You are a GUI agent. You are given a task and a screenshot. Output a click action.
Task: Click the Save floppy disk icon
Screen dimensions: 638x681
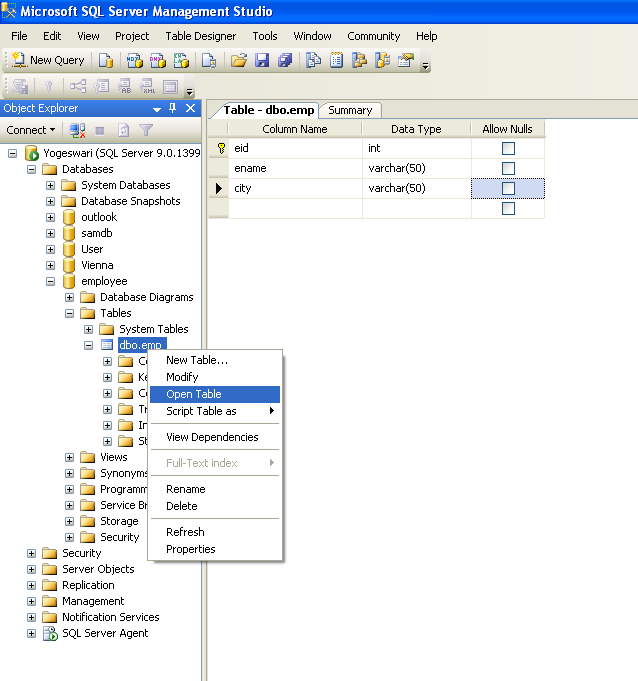click(262, 60)
